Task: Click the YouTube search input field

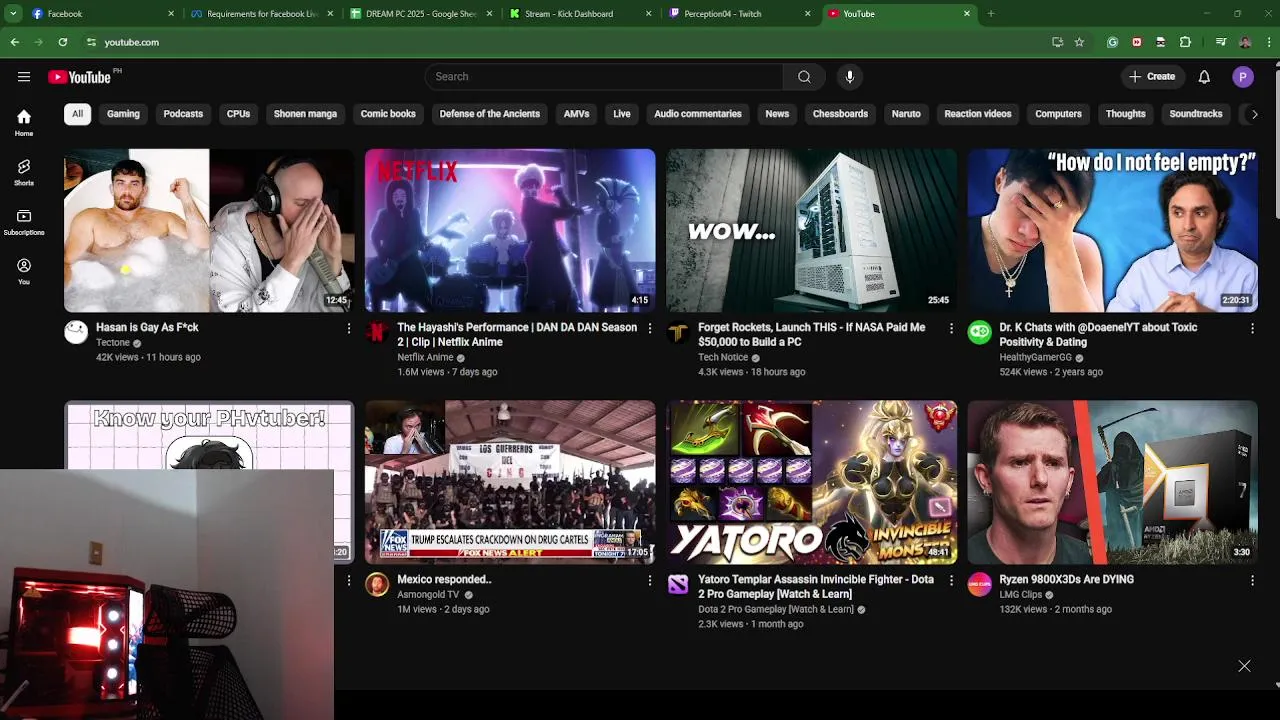Action: click(604, 77)
